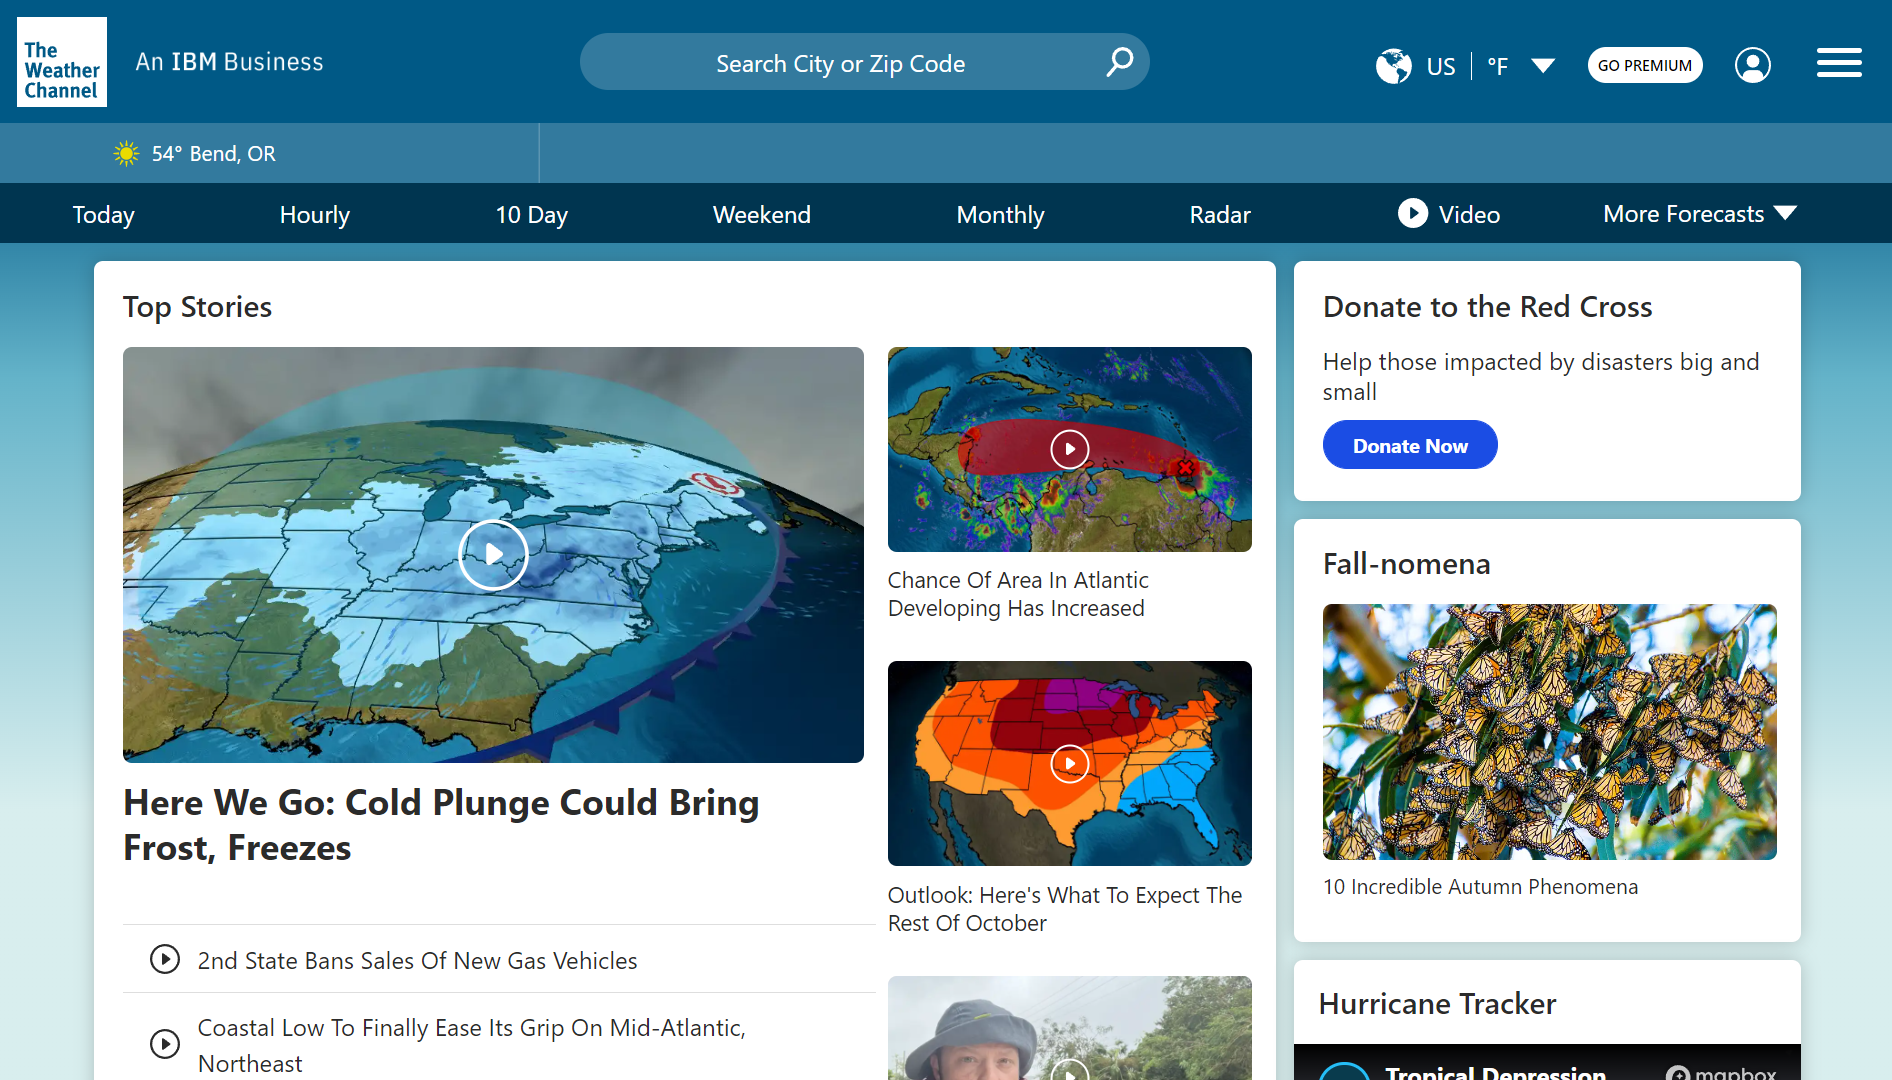Image resolution: width=1892 pixels, height=1080 pixels.
Task: Click the Search City or Zip Code field
Action: coord(840,63)
